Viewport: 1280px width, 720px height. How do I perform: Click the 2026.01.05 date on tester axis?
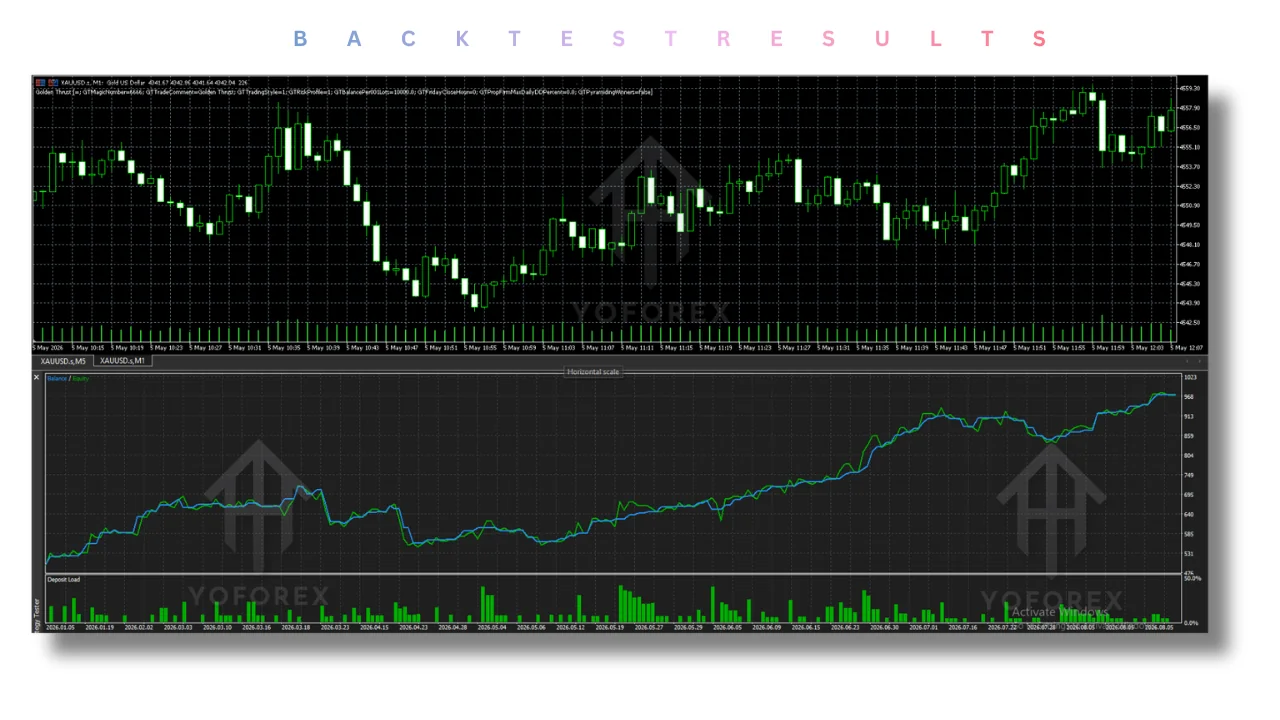point(61,627)
